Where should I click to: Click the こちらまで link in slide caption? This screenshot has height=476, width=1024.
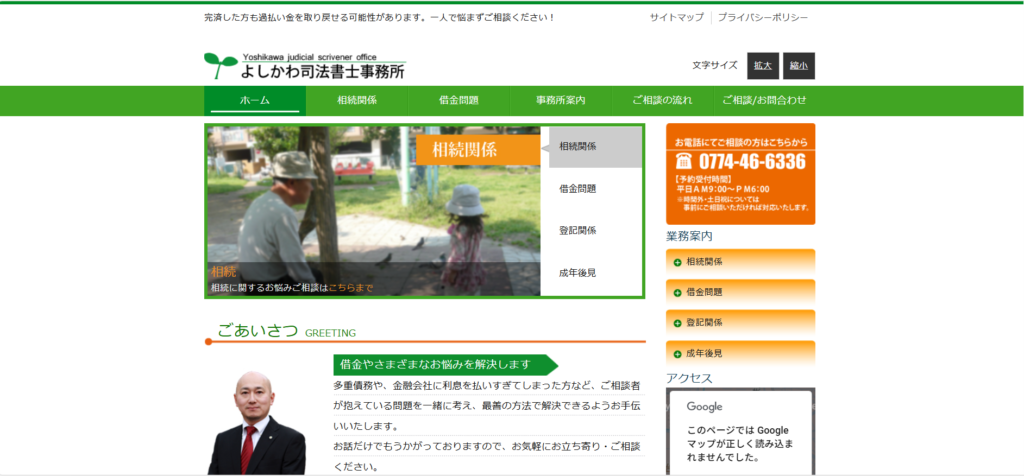pyautogui.click(x=350, y=288)
